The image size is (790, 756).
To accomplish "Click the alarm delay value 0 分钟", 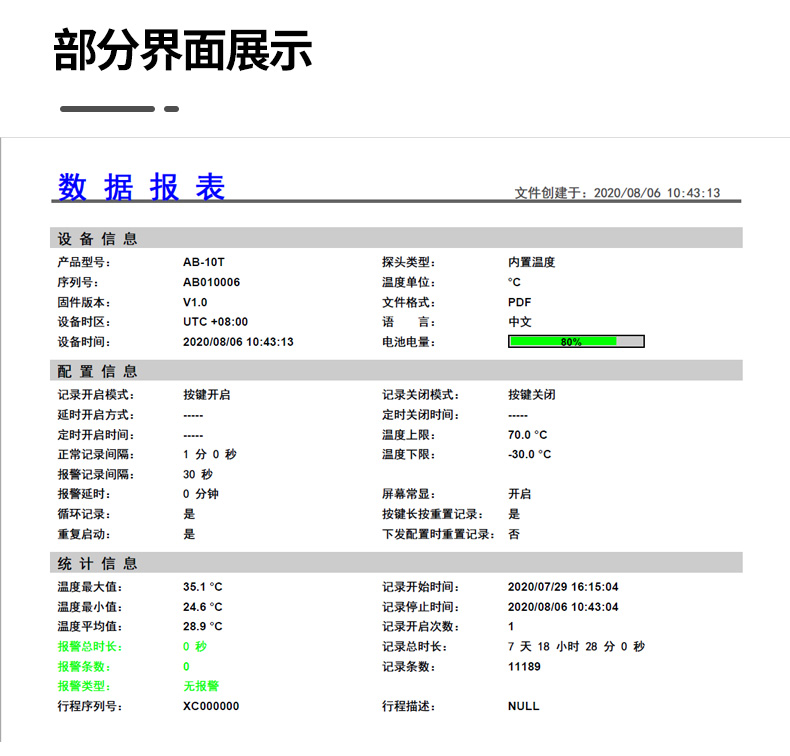I will (201, 494).
